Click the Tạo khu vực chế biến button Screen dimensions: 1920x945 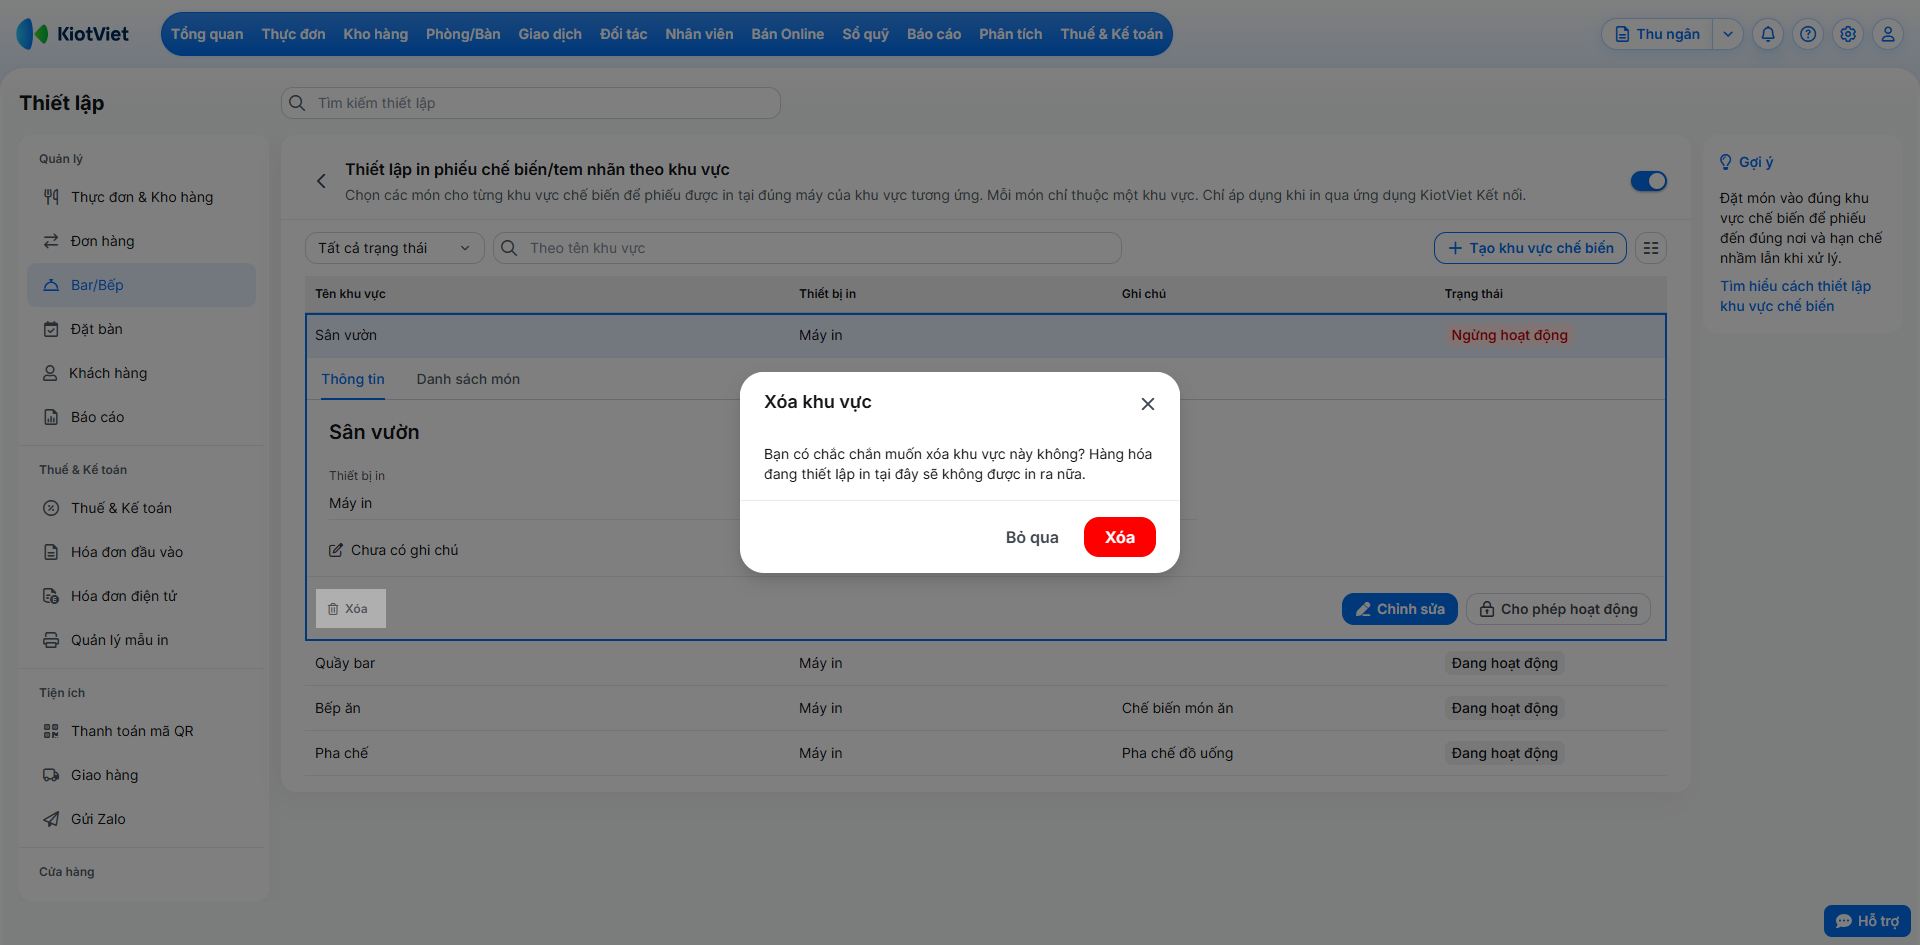(1530, 248)
